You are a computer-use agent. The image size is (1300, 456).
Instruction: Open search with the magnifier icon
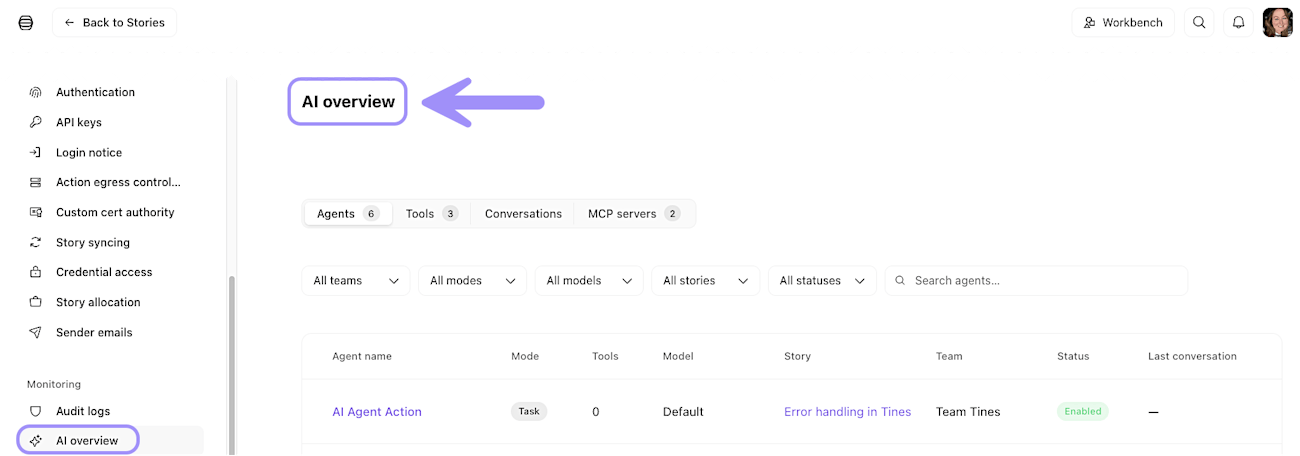pos(1200,22)
